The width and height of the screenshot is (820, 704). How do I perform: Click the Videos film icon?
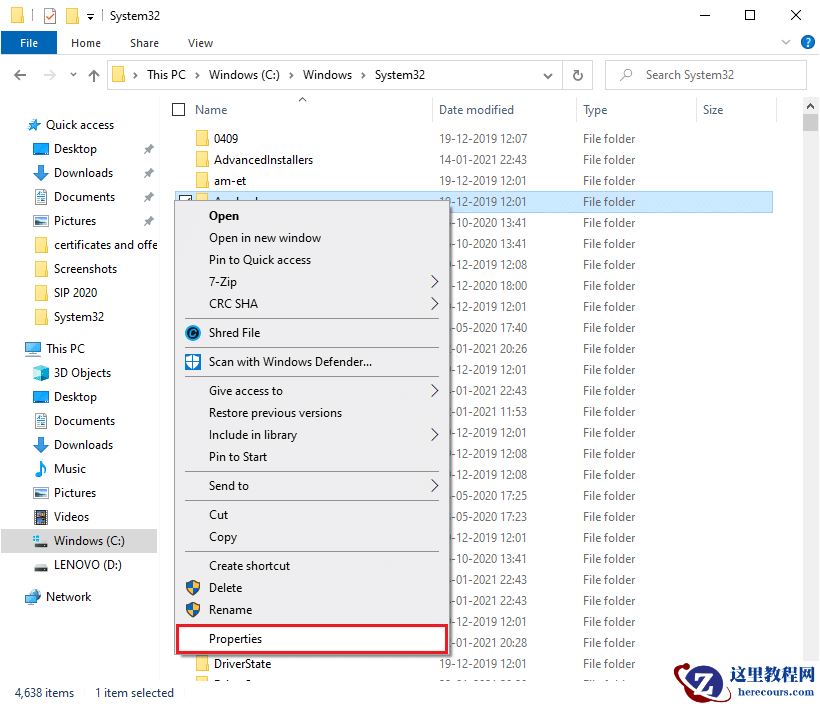tap(41, 517)
